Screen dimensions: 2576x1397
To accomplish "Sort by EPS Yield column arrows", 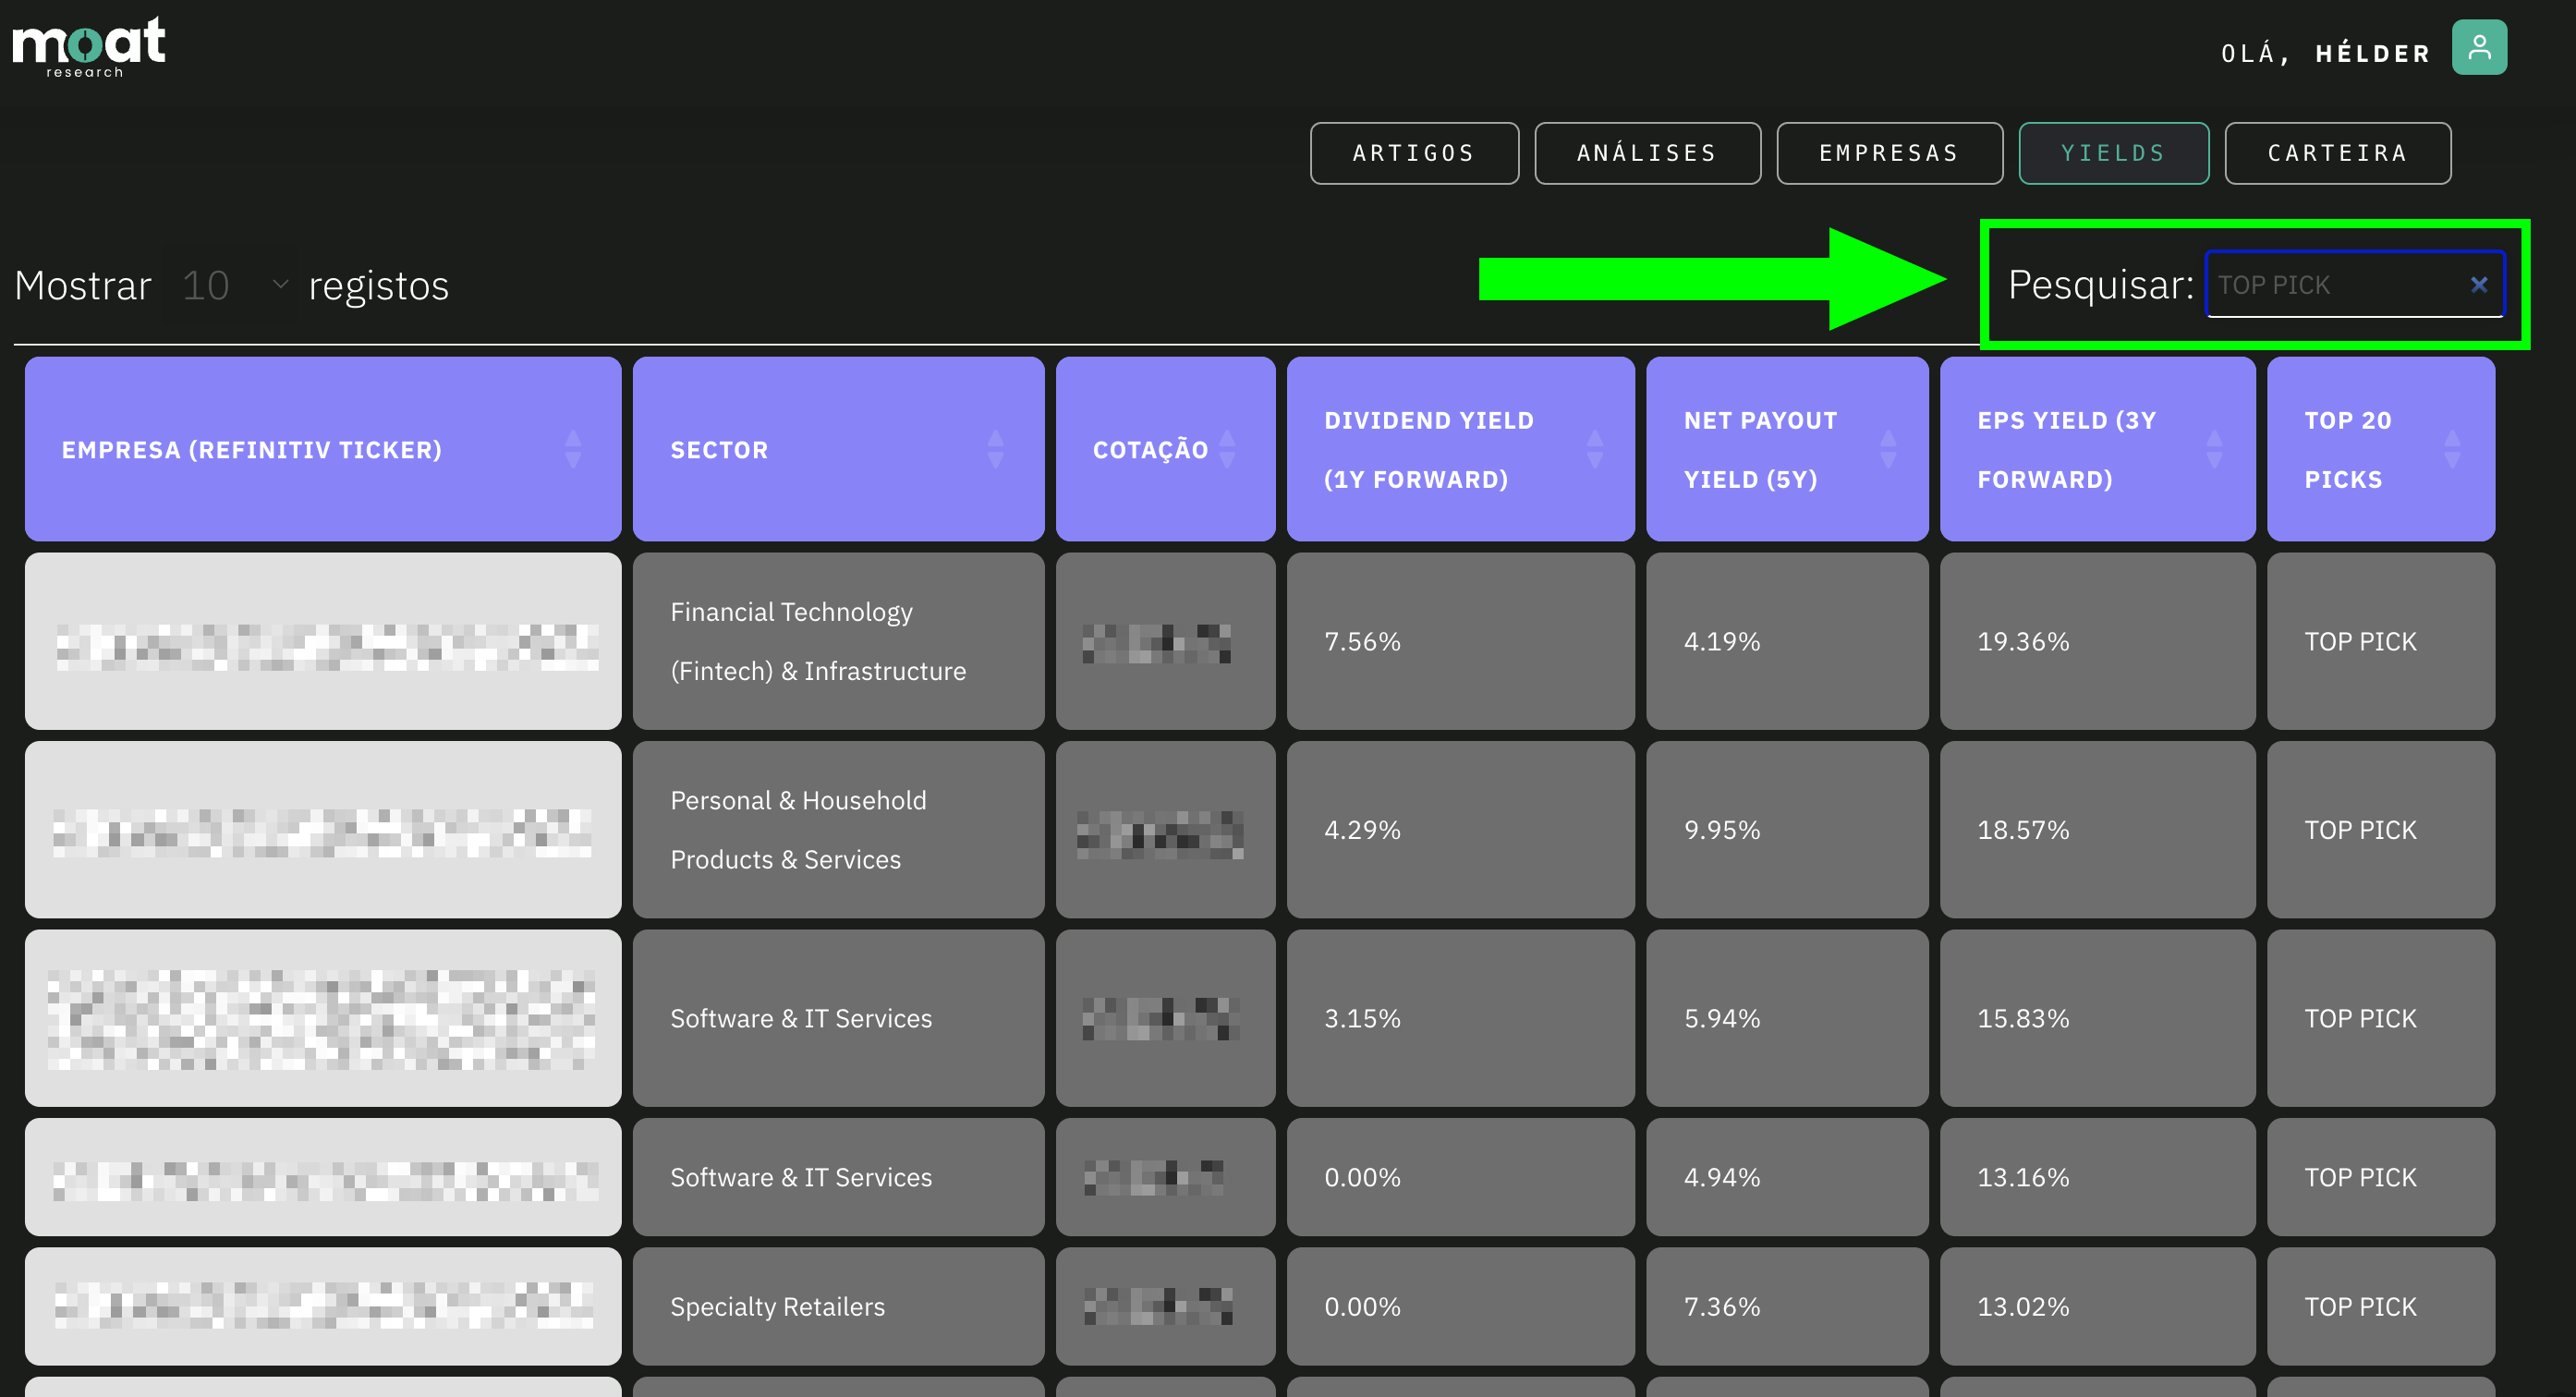I will tap(2214, 449).
